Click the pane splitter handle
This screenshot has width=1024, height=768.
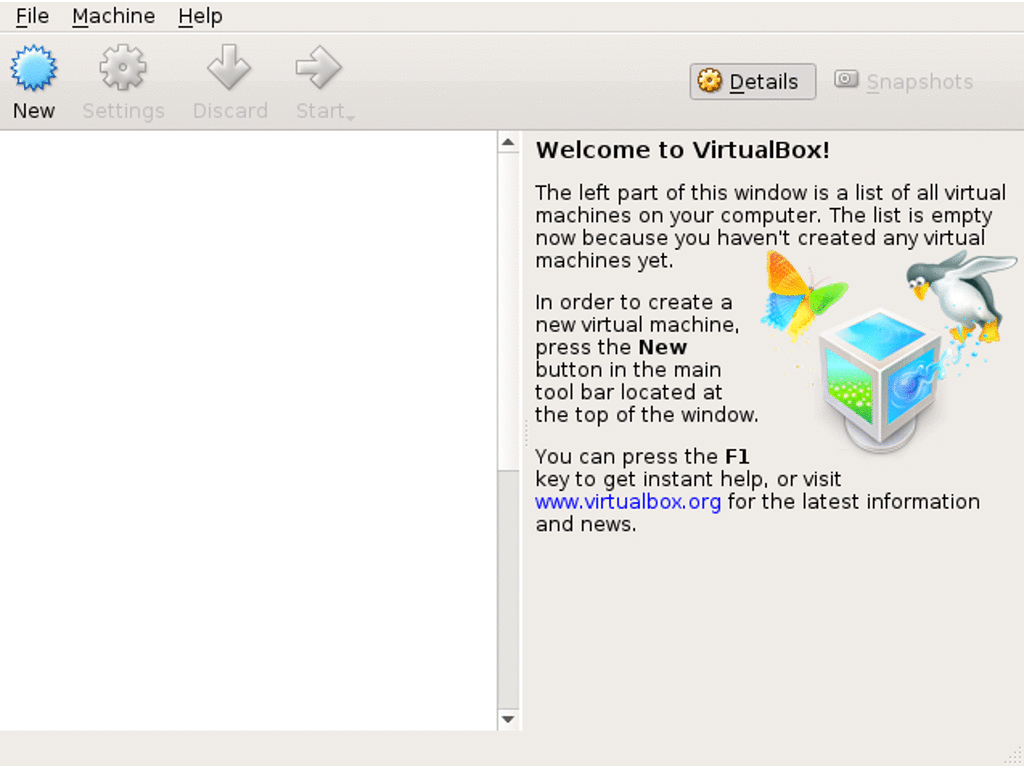pos(526,432)
